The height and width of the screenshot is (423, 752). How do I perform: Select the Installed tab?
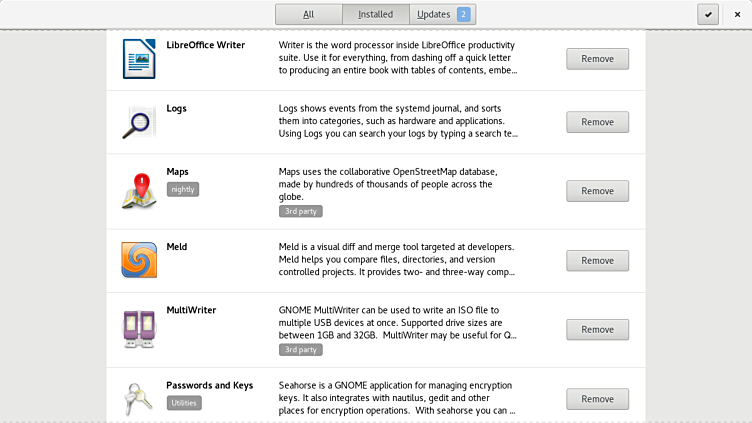tap(375, 14)
